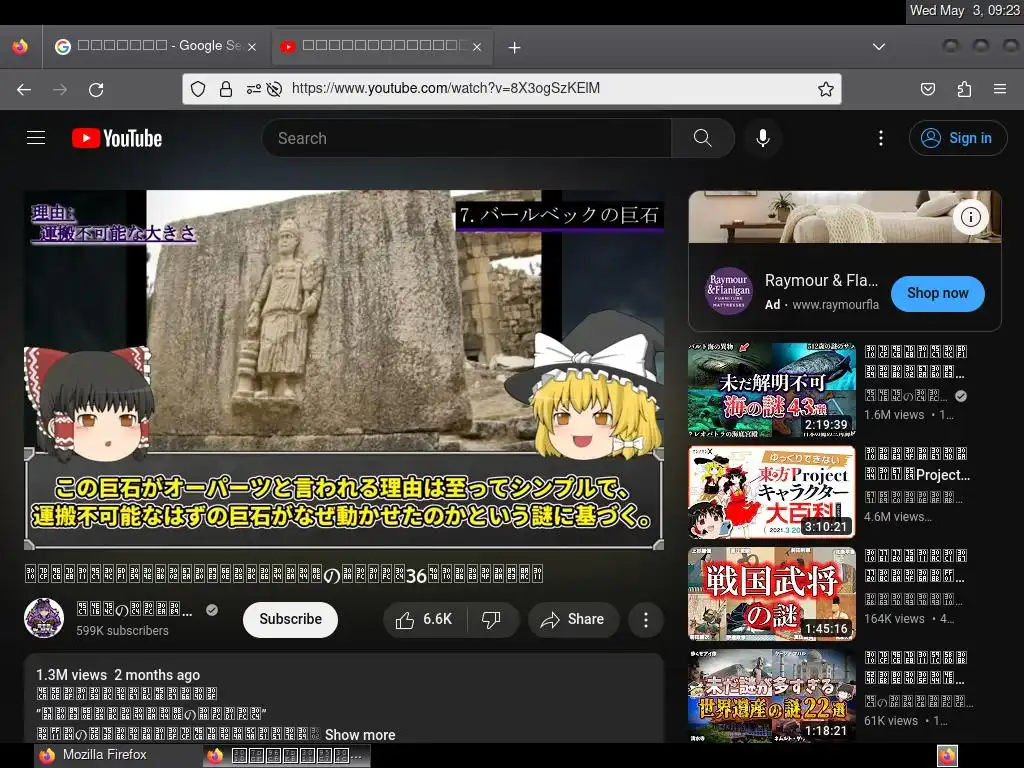Click the 1.3M views 2 months ago text
This screenshot has height=768, width=1024.
[118, 675]
